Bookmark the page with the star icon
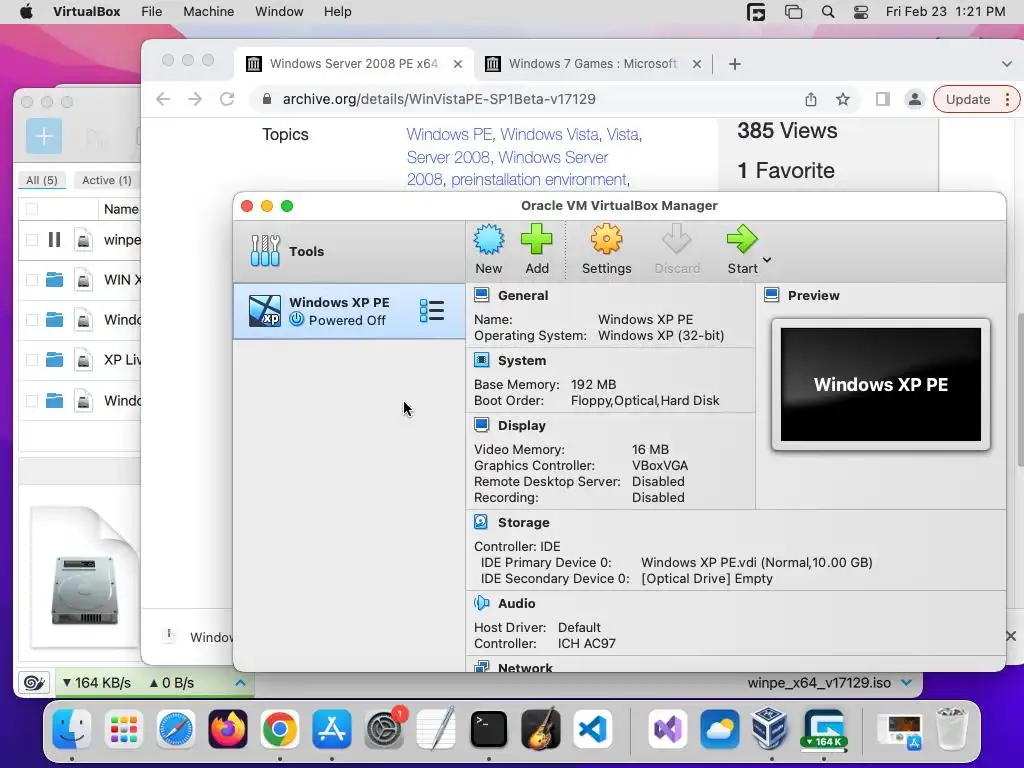Viewport: 1024px width, 768px height. point(843,99)
